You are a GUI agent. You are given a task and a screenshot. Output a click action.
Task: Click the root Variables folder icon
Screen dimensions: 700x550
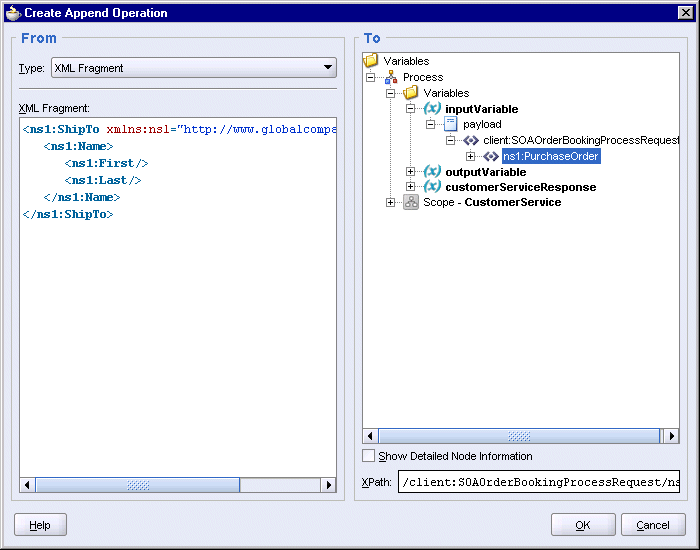[x=371, y=60]
